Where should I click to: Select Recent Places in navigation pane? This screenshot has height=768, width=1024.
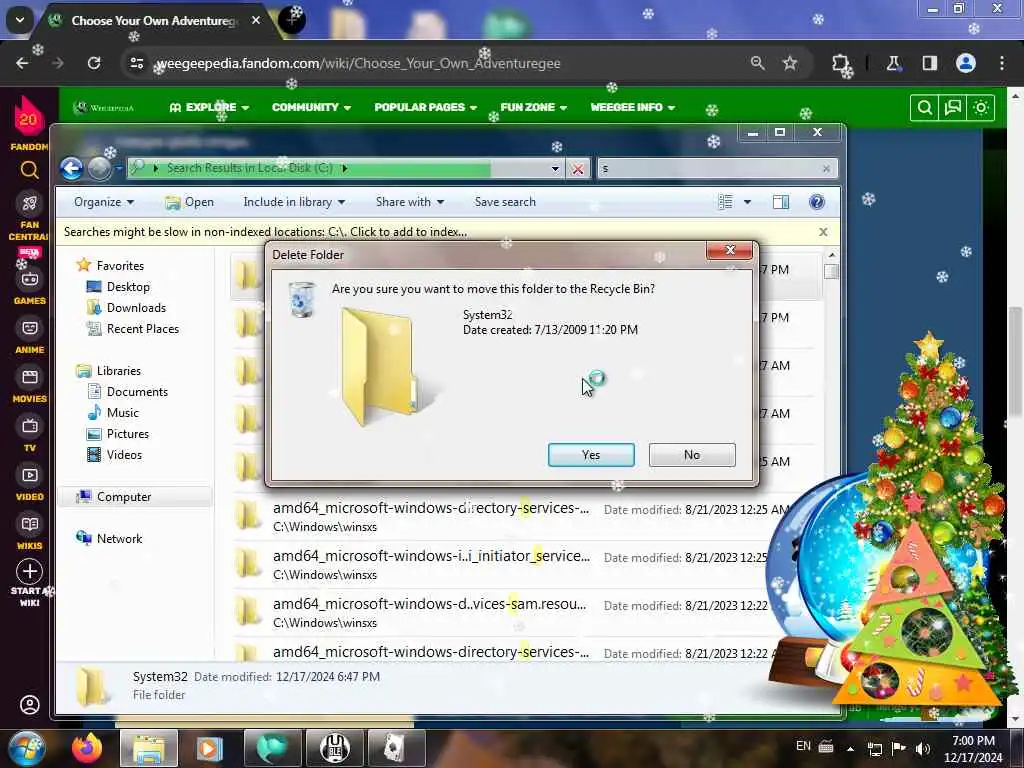pos(133,328)
